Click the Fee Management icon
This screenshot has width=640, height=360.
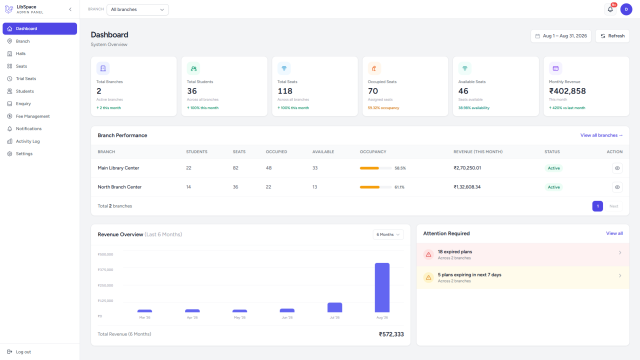9,116
